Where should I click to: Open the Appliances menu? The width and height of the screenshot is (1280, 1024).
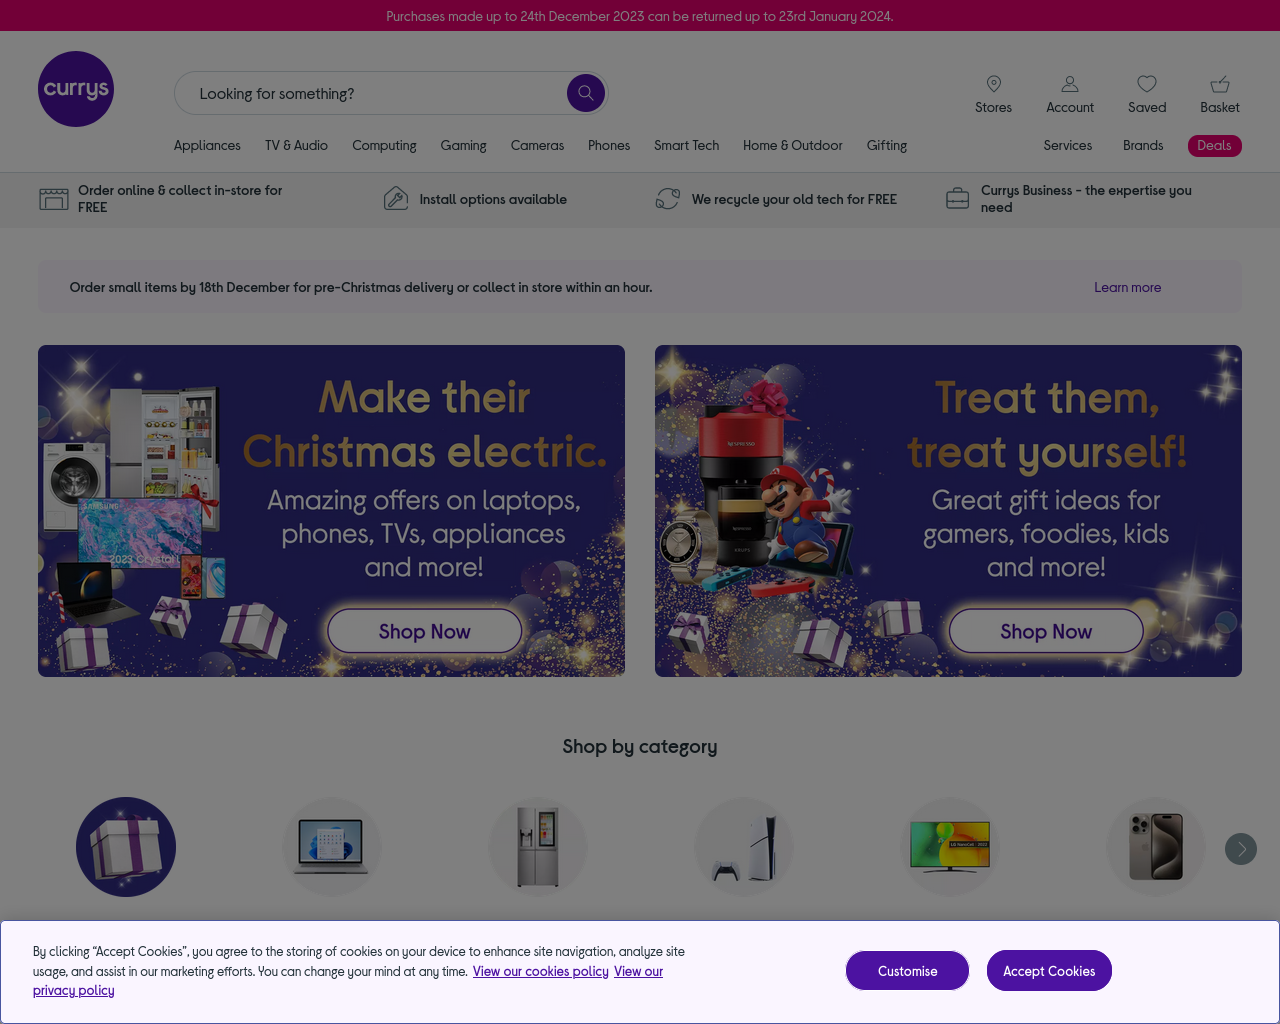coord(207,145)
